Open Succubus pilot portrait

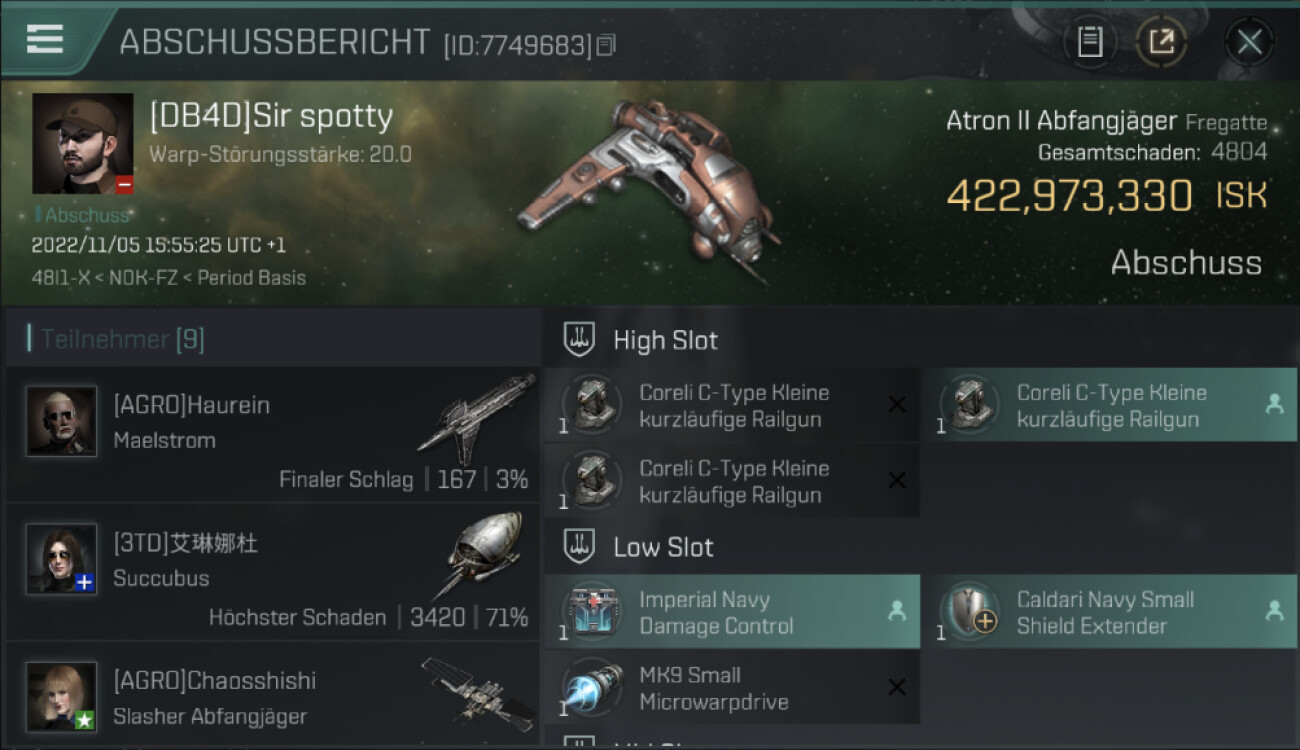pos(62,558)
